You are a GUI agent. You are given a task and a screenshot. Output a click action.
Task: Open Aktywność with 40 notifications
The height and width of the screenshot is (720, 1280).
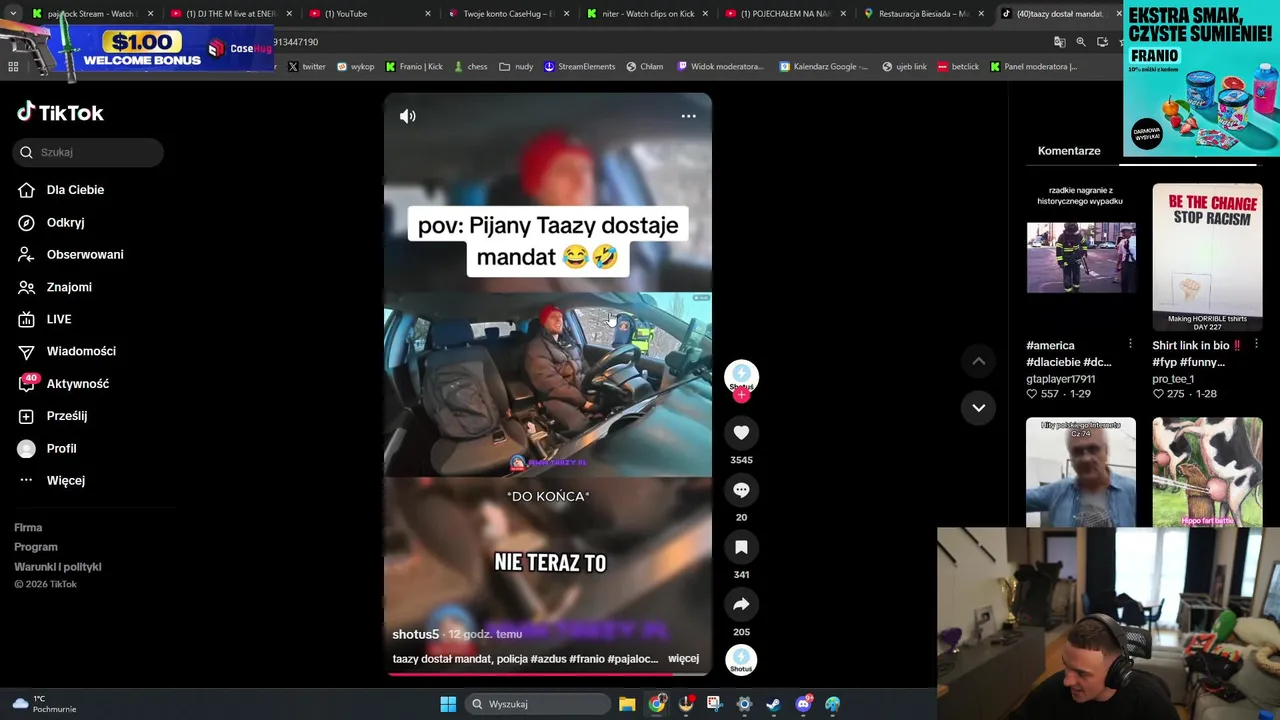[x=78, y=384]
